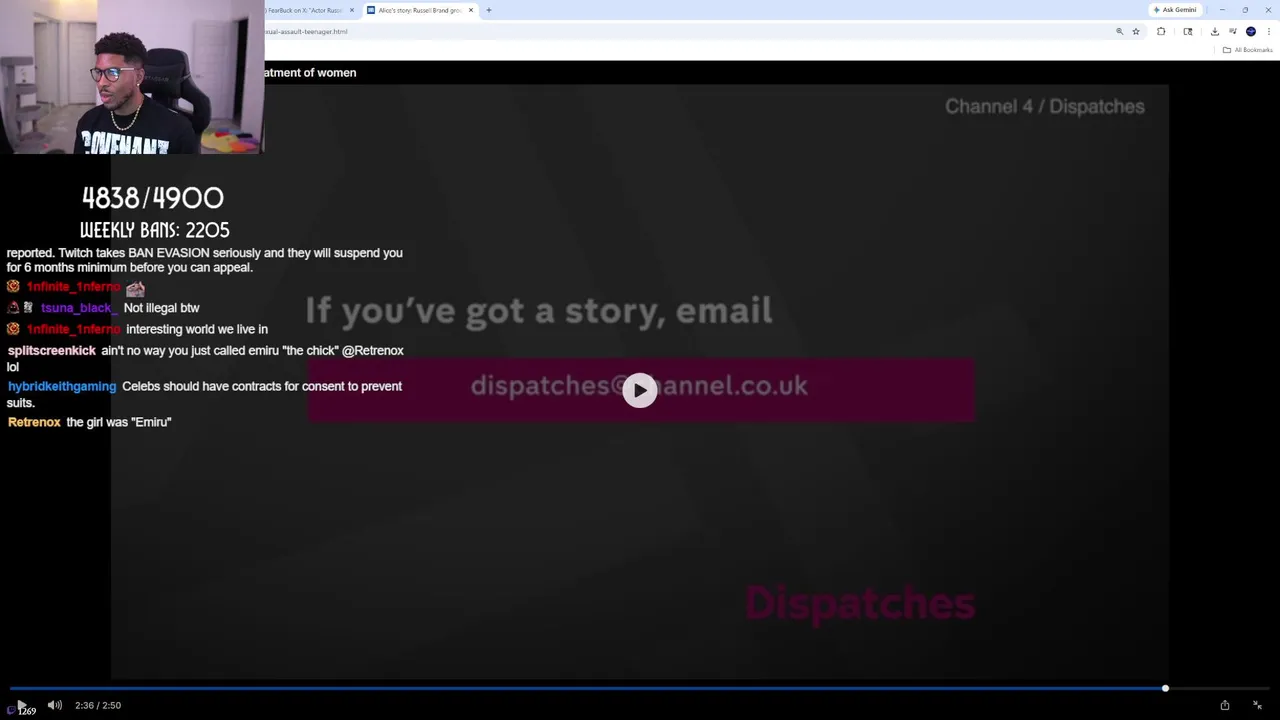Click the streamer webcam overlay
Screen dimensions: 1280x720
click(132, 76)
